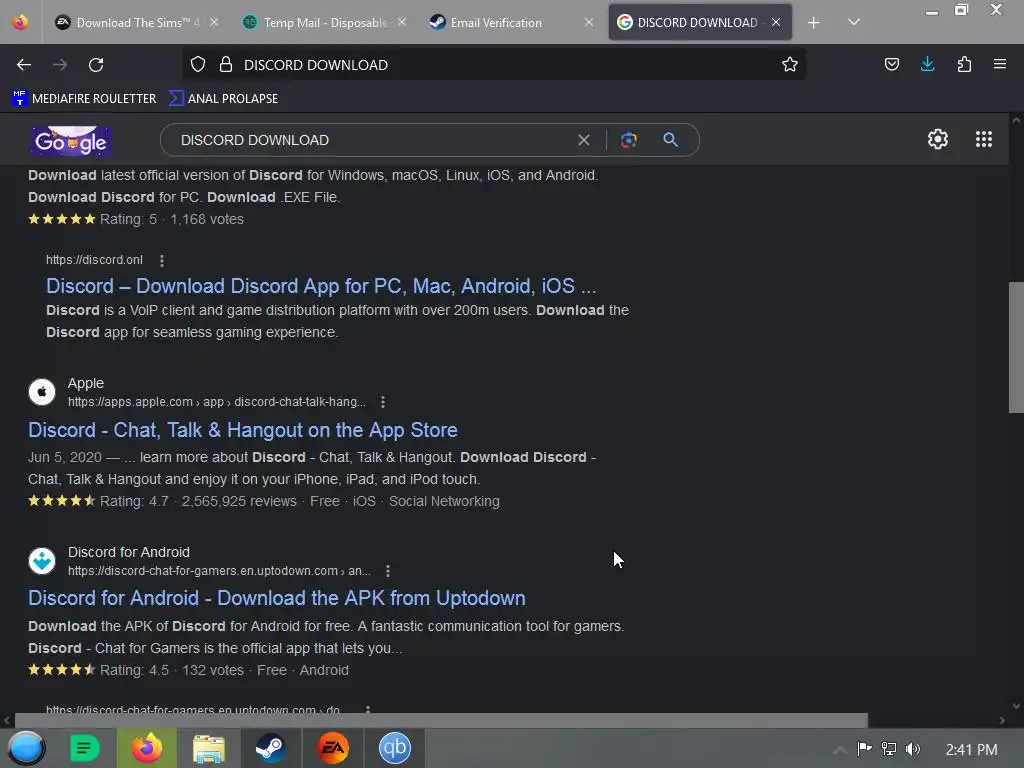Viewport: 1024px width, 768px height.
Task: Open the Firefox View button
Action: click(20, 22)
